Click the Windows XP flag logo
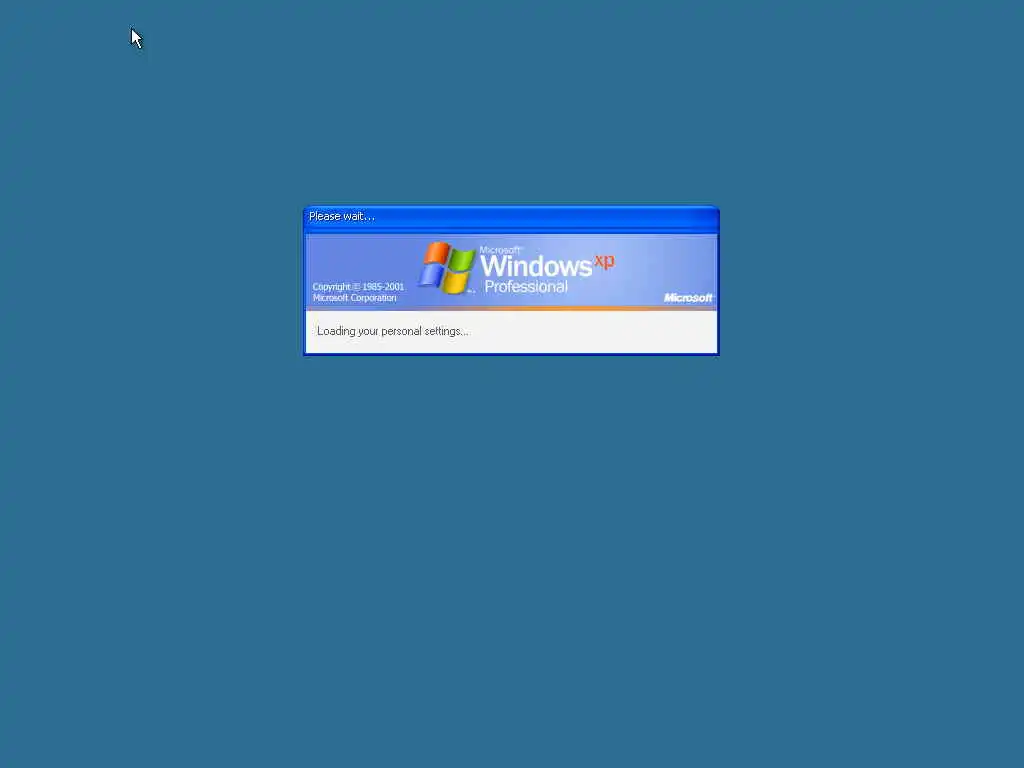This screenshot has width=1024, height=768. [x=447, y=268]
